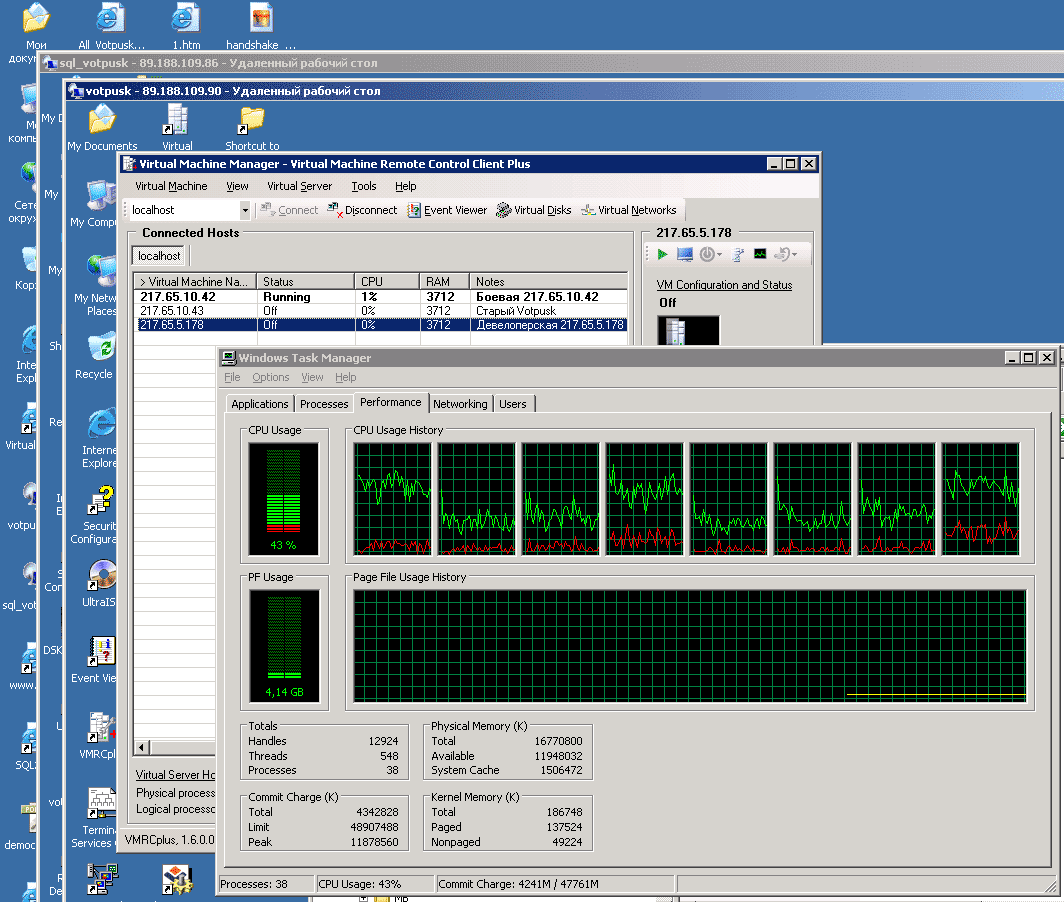
Task: Click Disconnect in Virtual Machine Manager toolbar
Action: 362,210
